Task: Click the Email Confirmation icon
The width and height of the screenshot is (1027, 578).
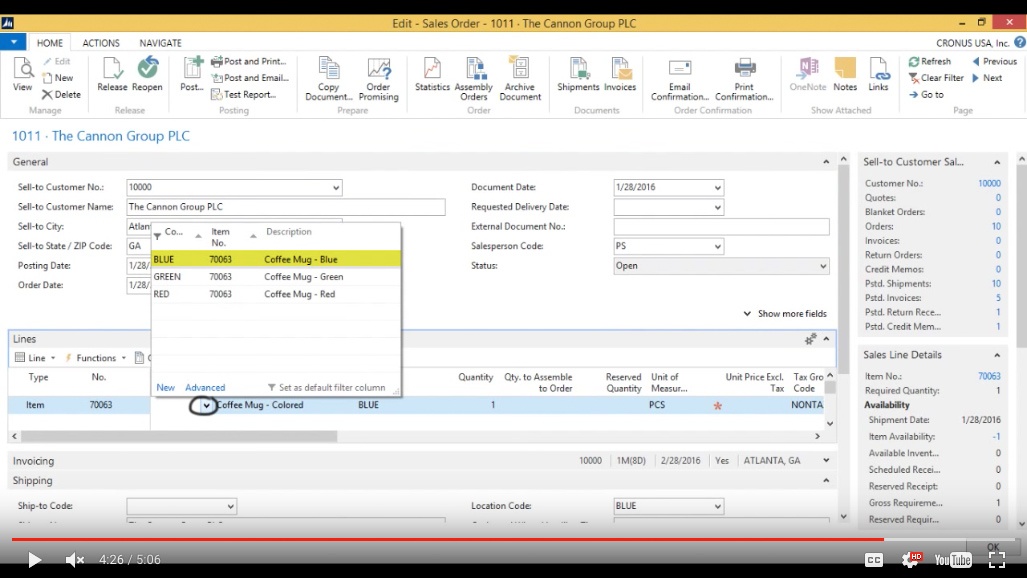Action: click(x=680, y=77)
